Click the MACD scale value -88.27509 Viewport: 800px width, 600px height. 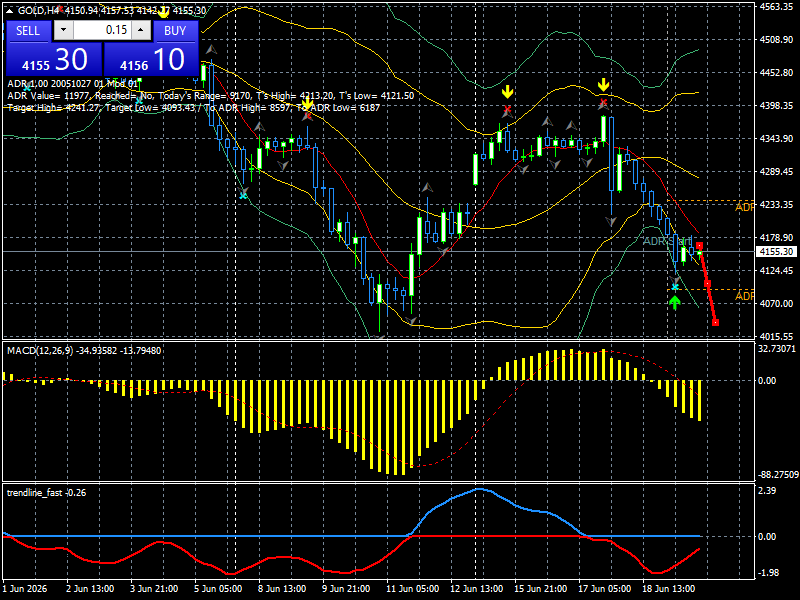tap(778, 474)
